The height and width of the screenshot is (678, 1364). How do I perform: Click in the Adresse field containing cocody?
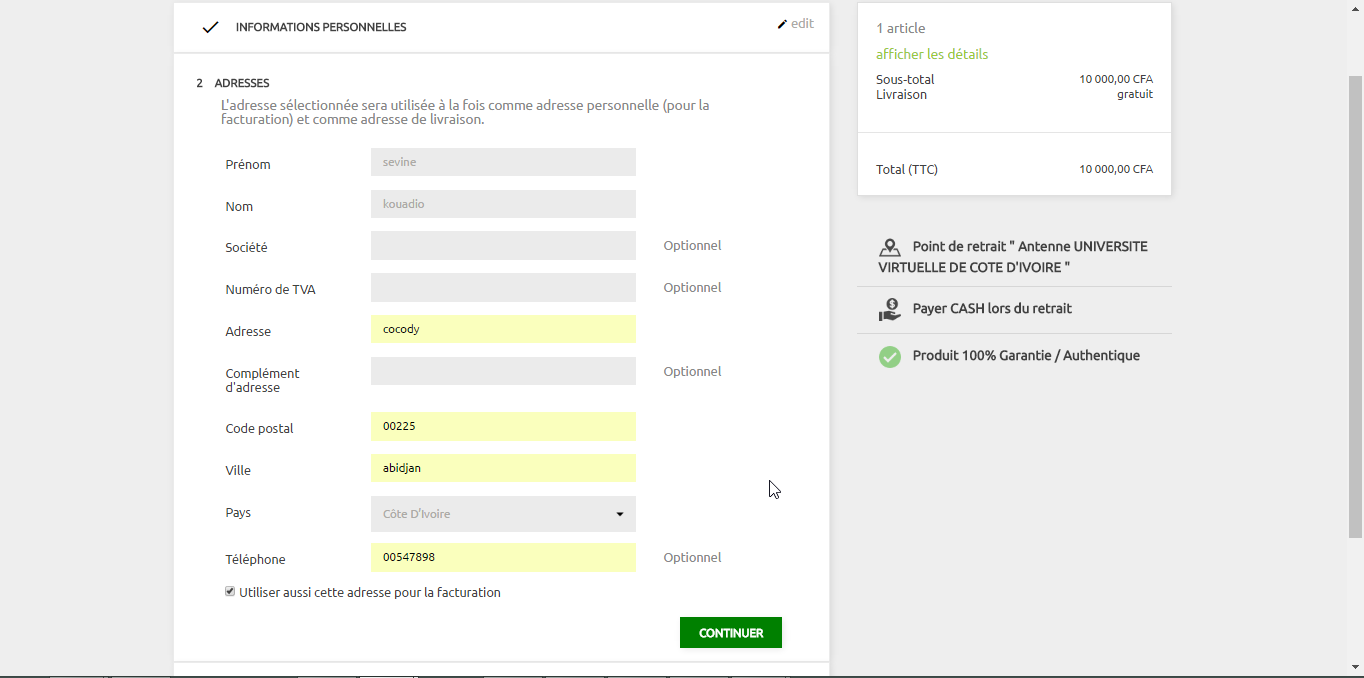click(x=503, y=329)
